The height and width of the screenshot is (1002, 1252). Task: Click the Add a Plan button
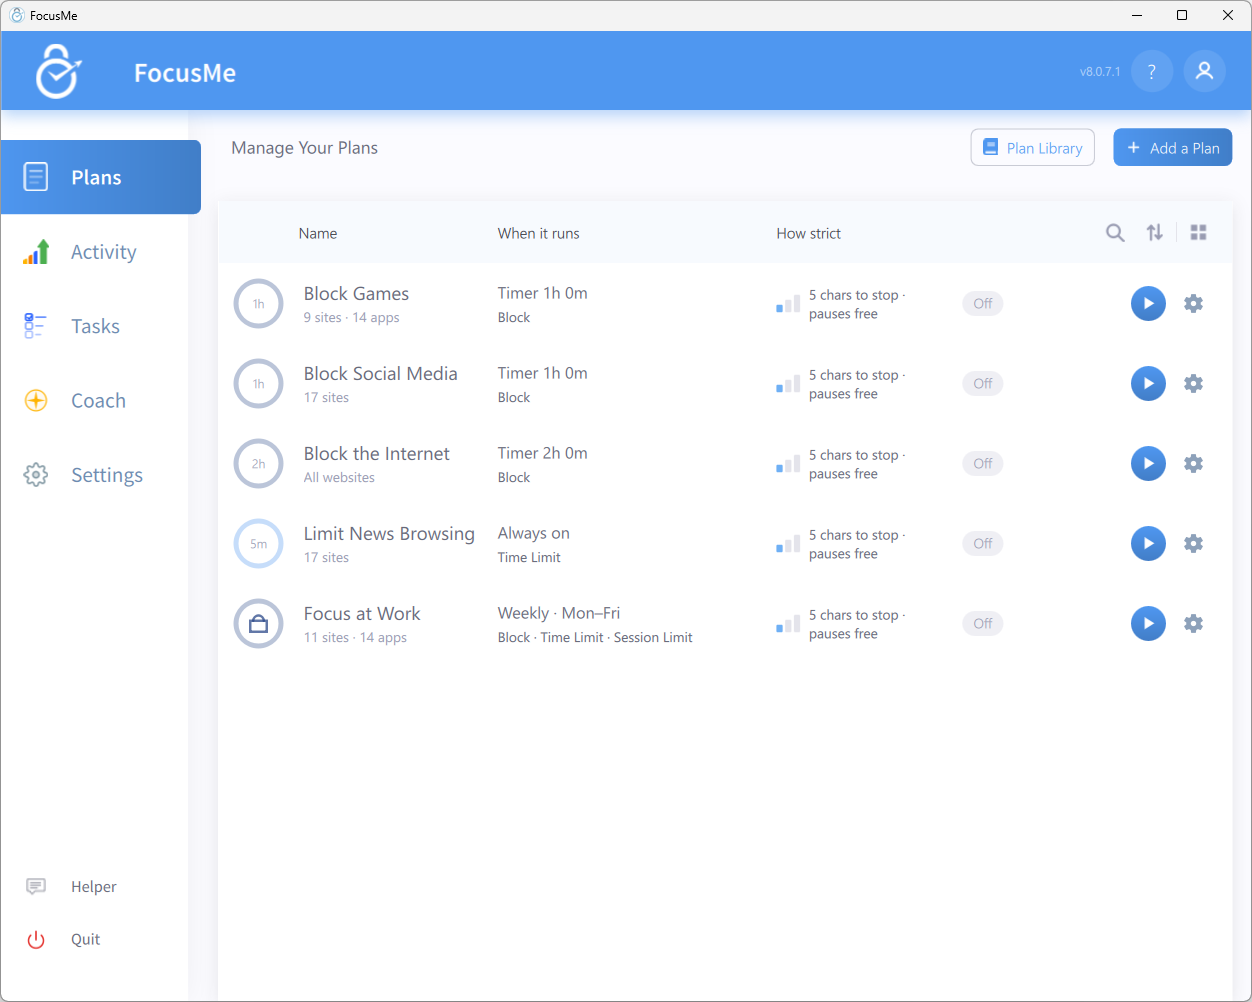(1173, 148)
